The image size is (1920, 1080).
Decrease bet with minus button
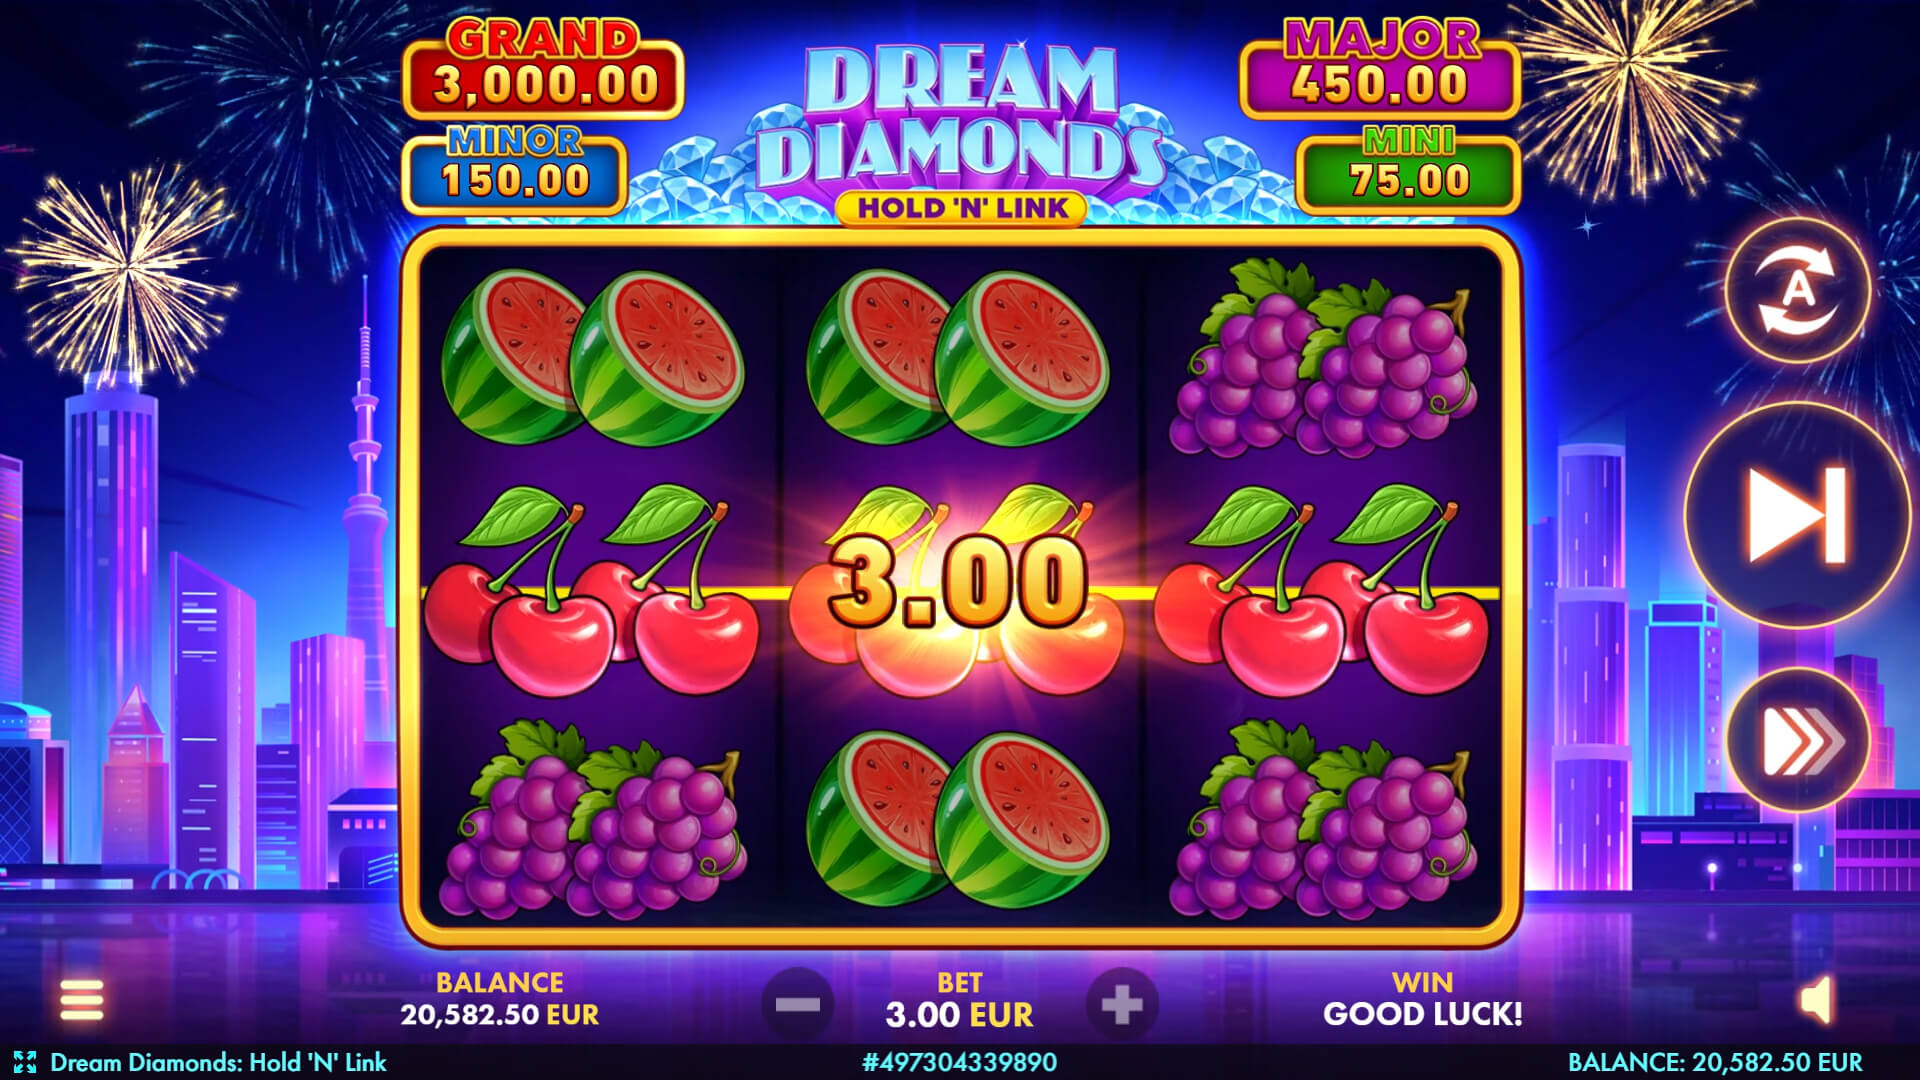coord(798,1004)
